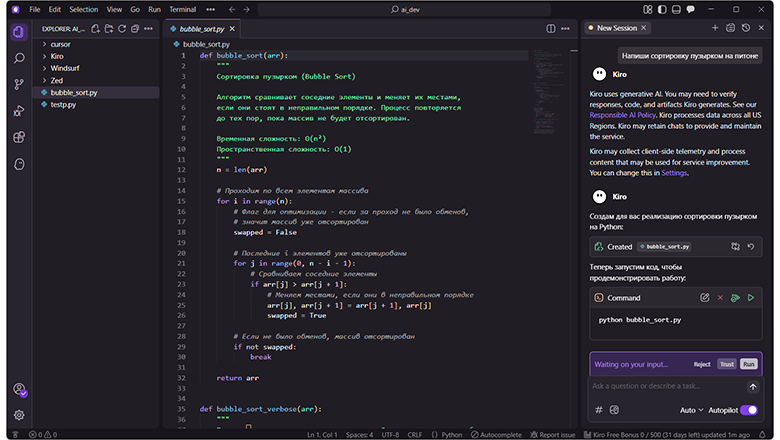Screen dimensions: 780x440
Task: Click the Reject button
Action: (x=702, y=365)
